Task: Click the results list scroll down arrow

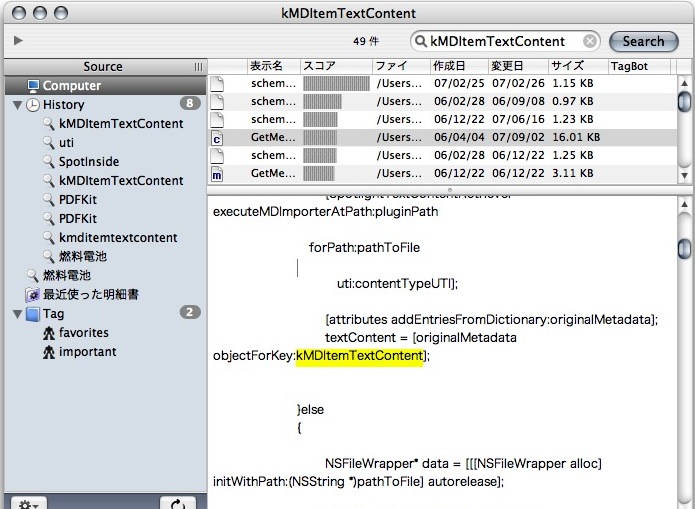Action: [x=684, y=176]
